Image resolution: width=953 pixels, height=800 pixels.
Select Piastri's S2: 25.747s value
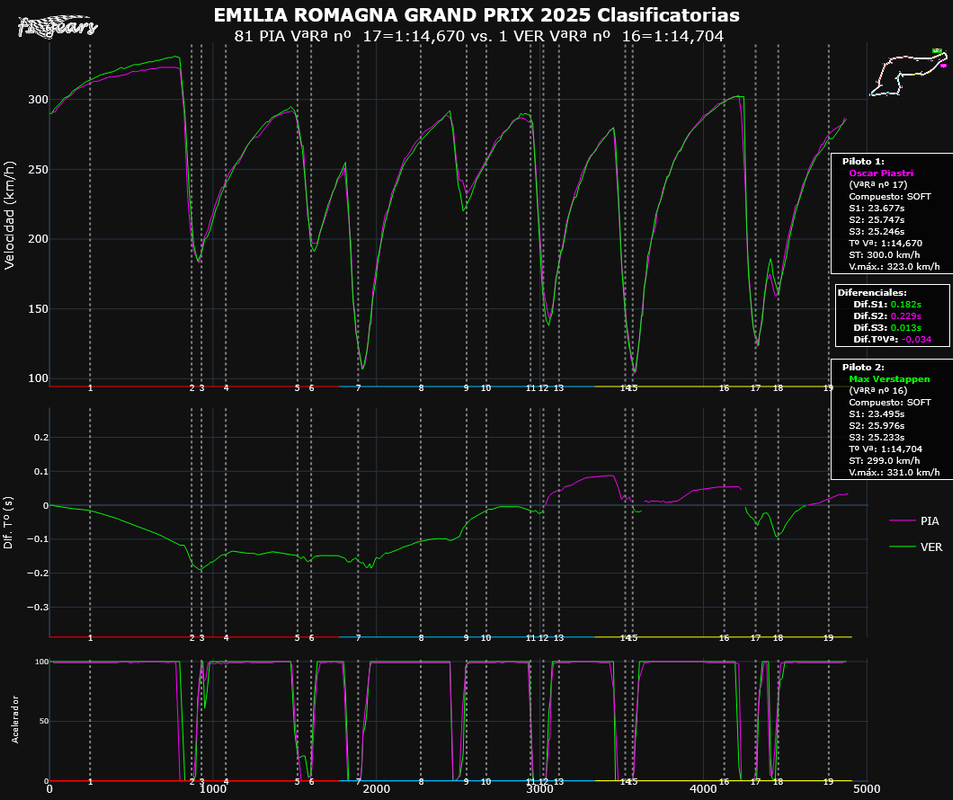pos(876,220)
